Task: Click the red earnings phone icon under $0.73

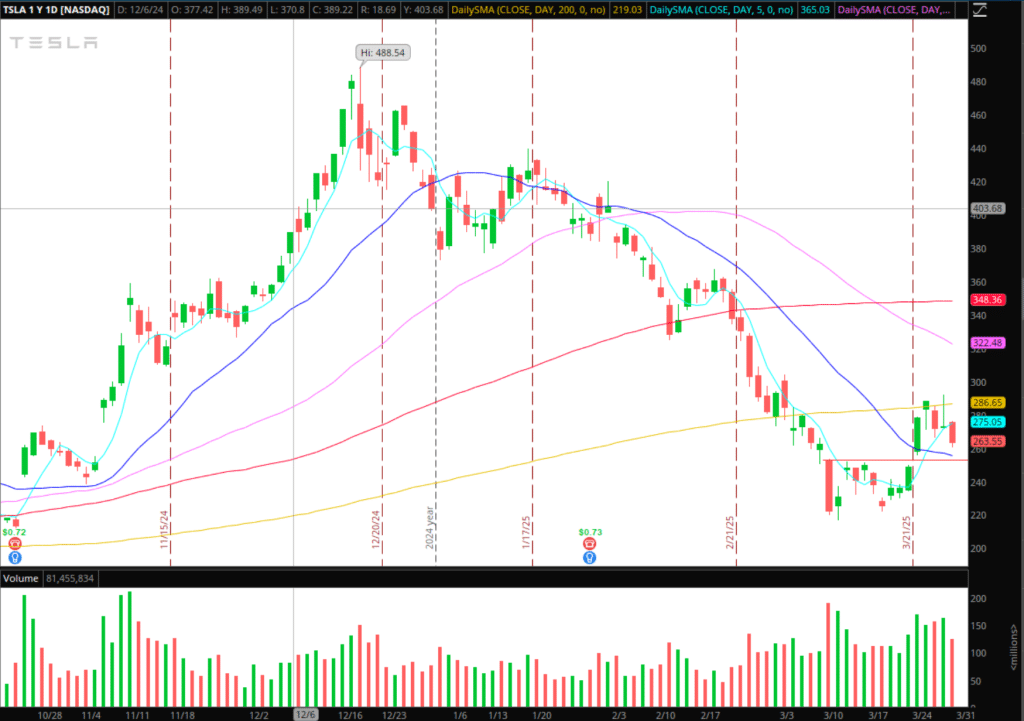Action: [590, 544]
